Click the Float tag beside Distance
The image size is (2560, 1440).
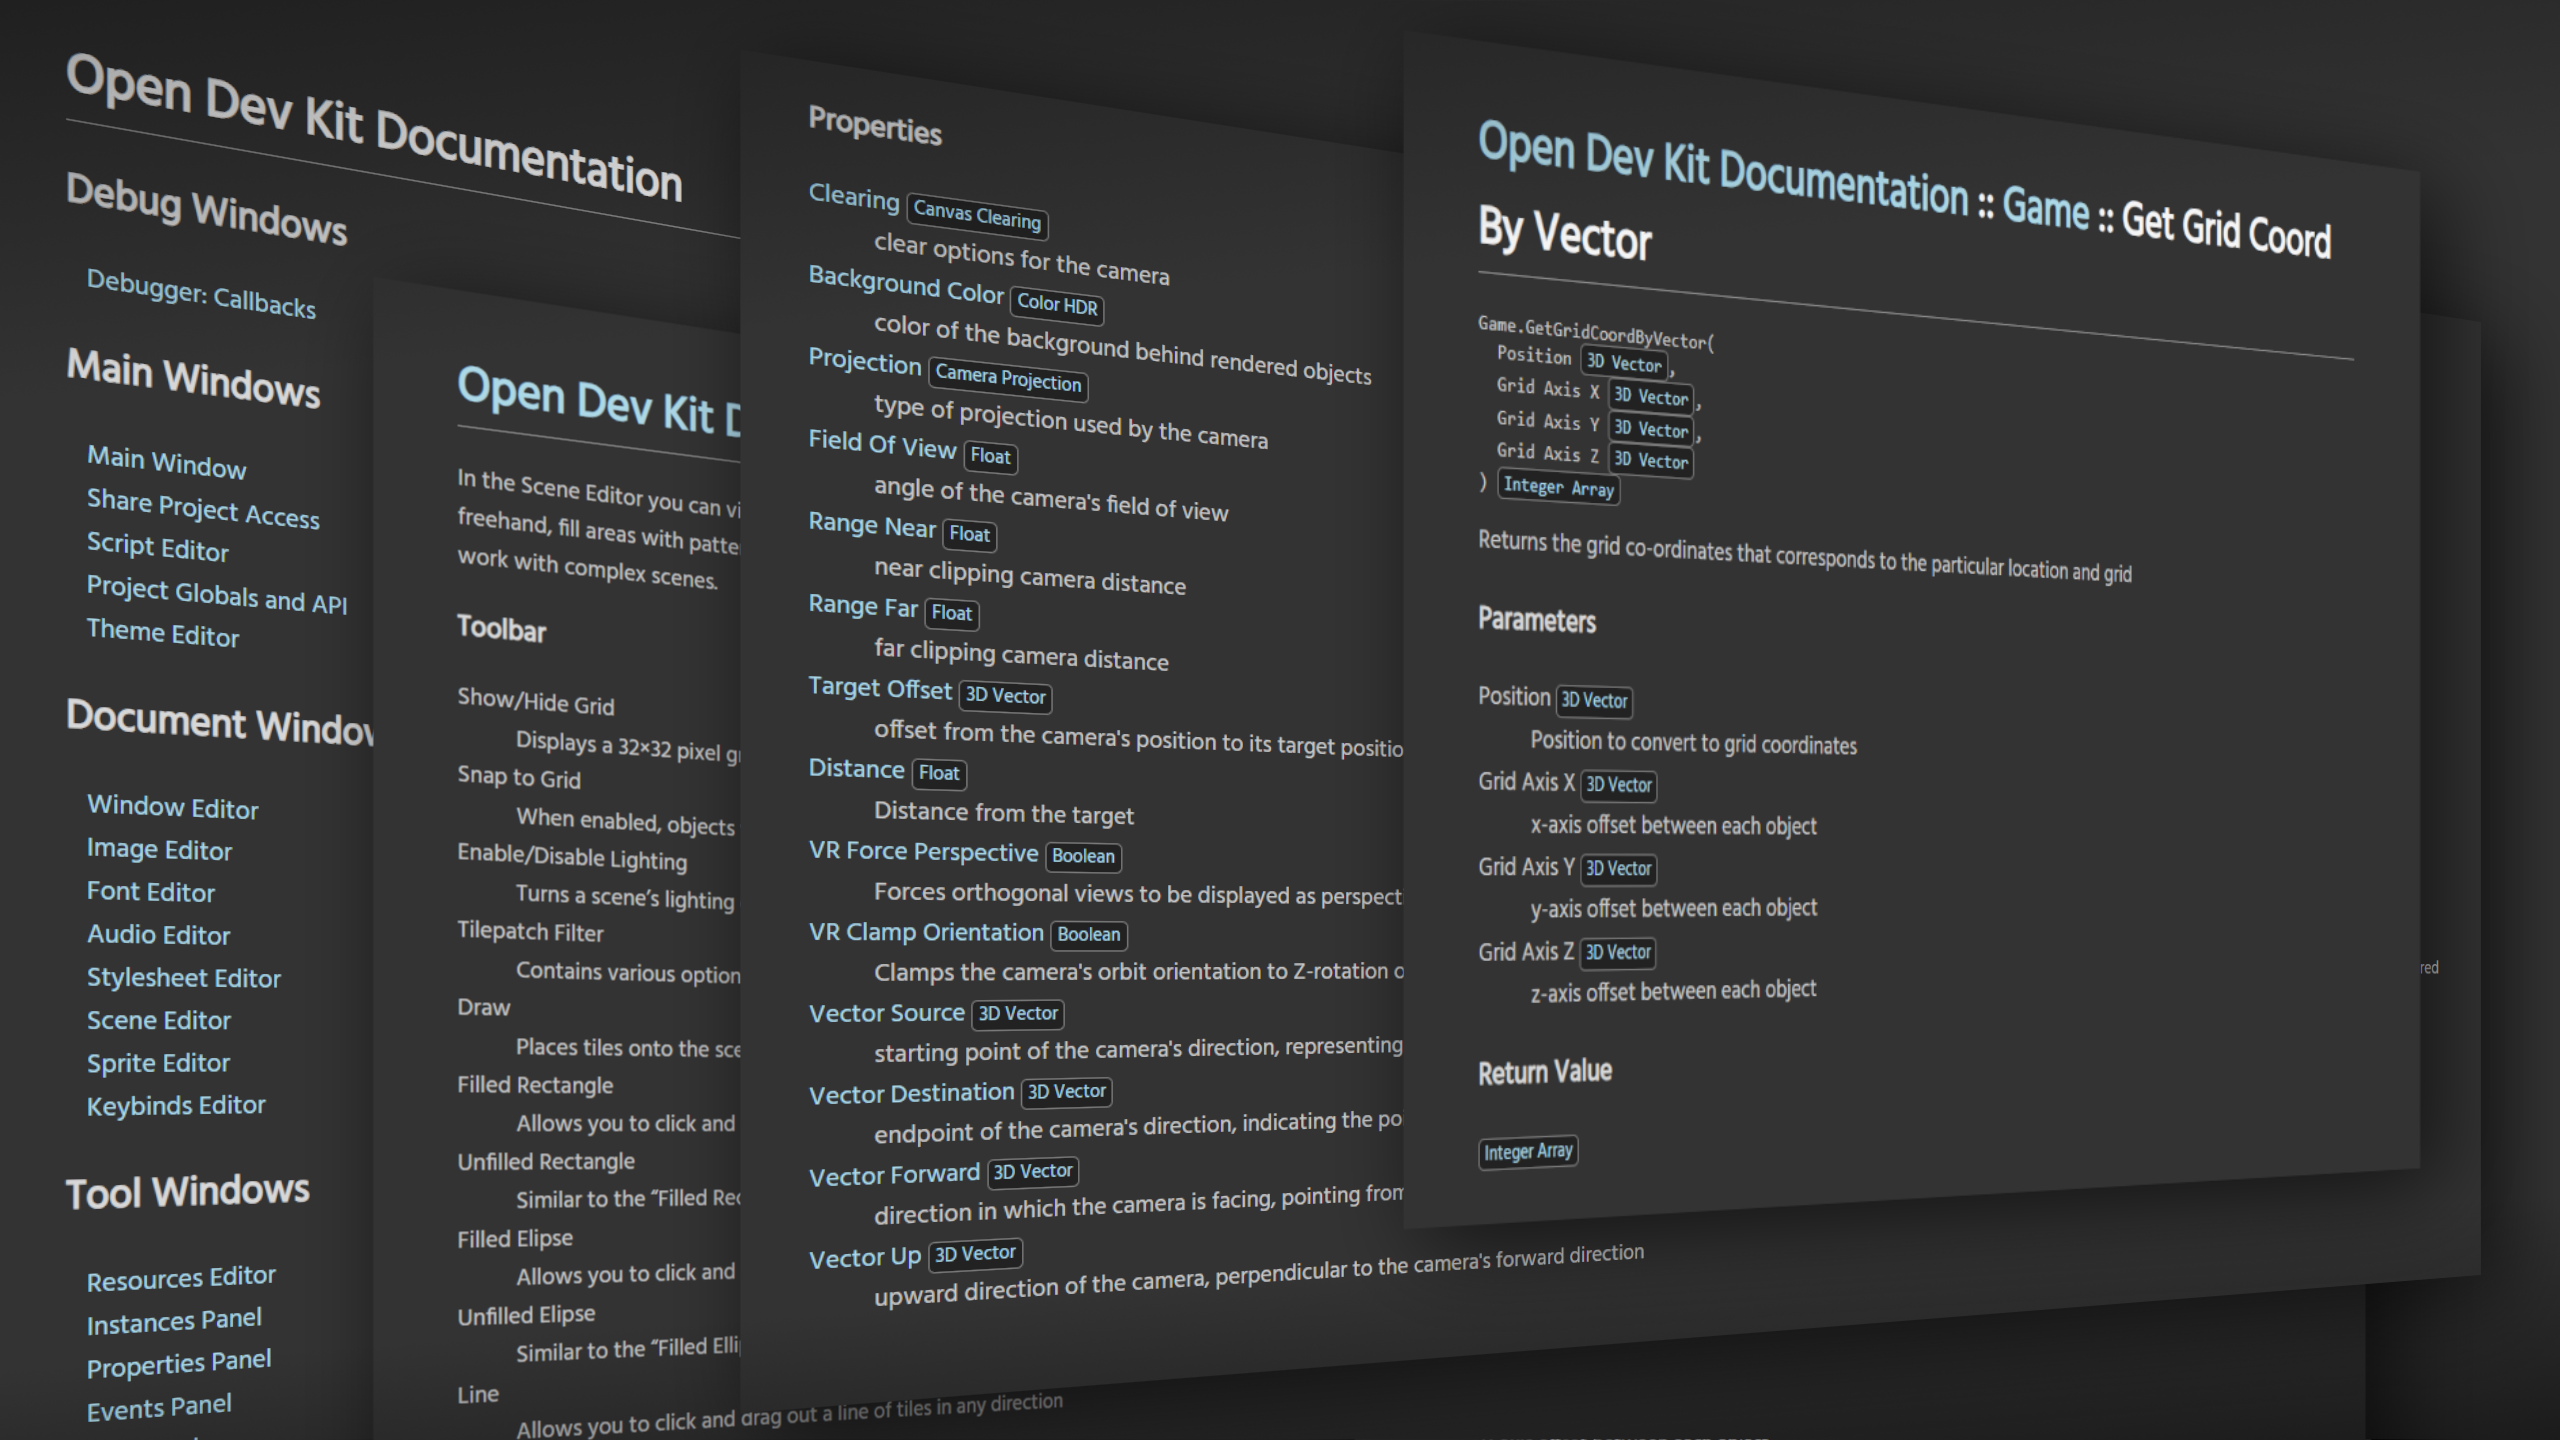click(939, 773)
